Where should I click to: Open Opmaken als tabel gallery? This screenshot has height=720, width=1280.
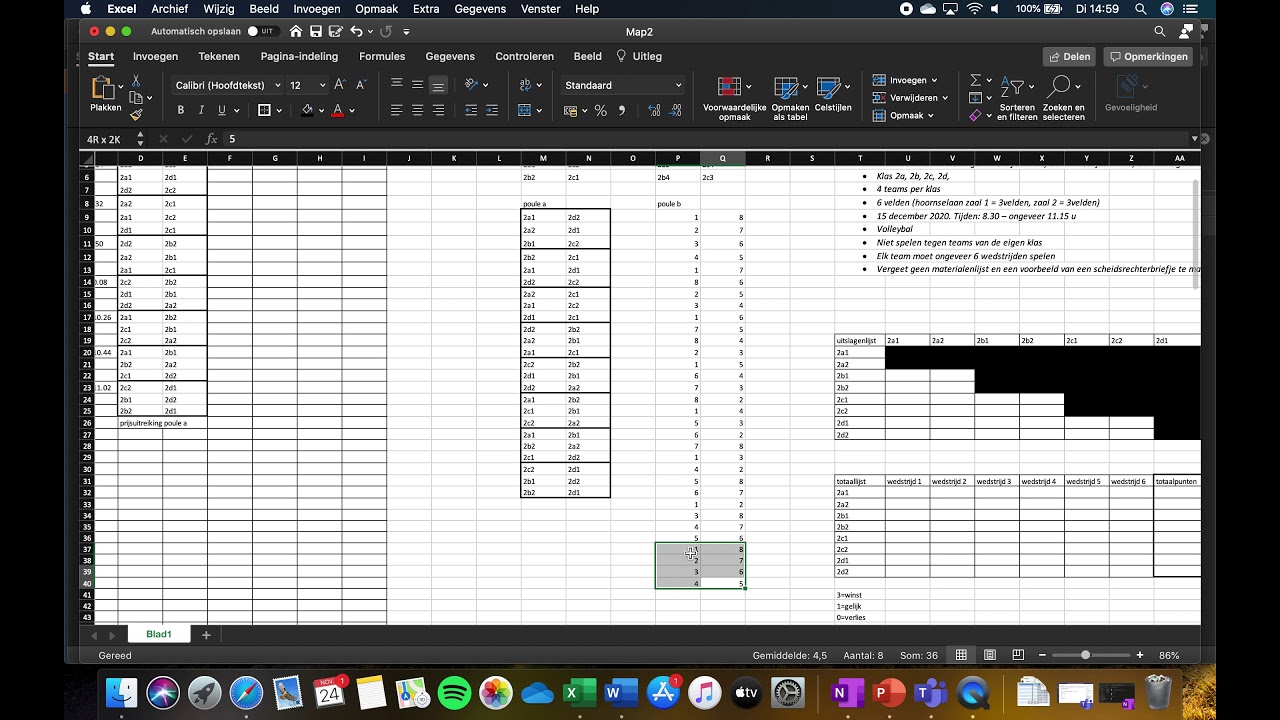pyautogui.click(x=790, y=98)
